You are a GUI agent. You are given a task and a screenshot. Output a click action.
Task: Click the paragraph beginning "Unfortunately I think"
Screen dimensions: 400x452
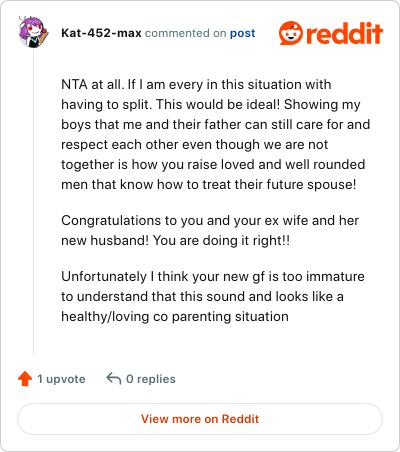213,296
